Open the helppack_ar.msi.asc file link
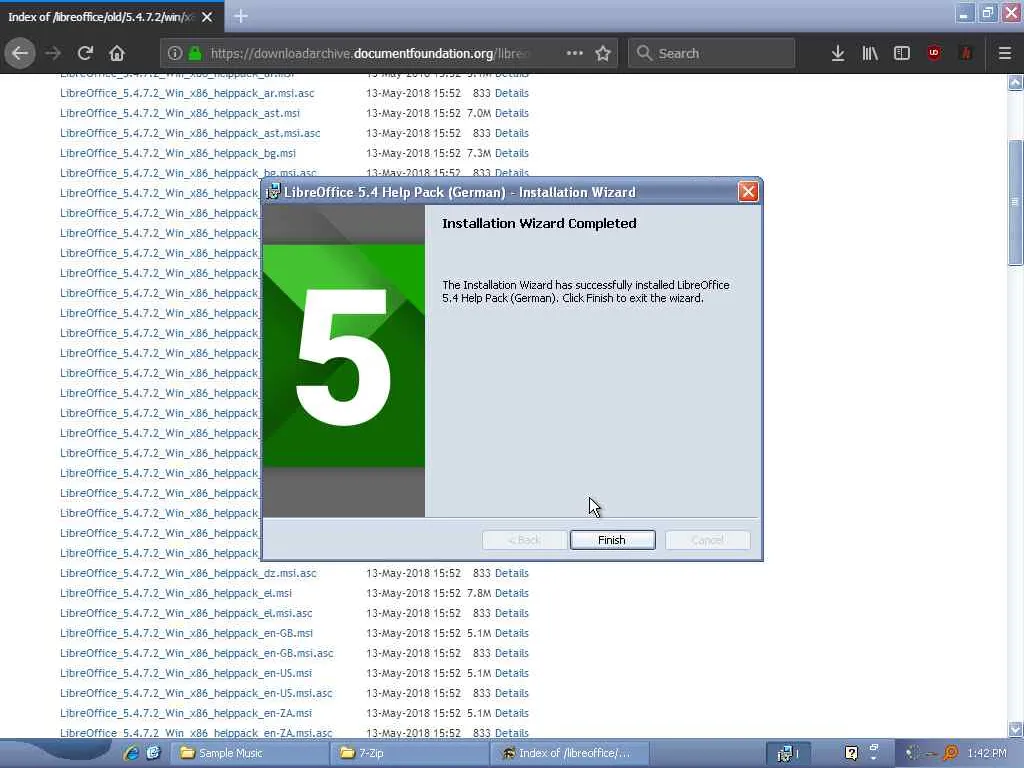Image resolution: width=1024 pixels, height=768 pixels. point(187,93)
